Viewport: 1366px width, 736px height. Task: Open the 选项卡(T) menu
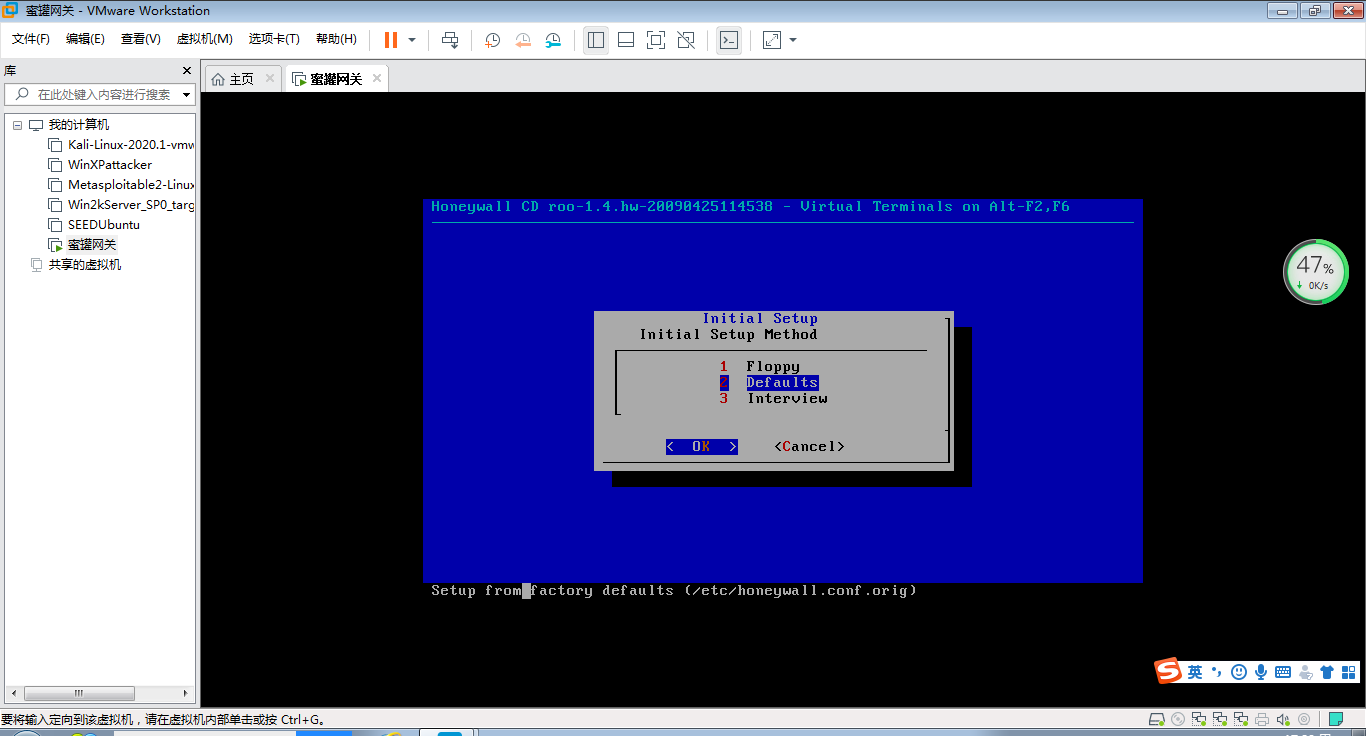point(274,39)
